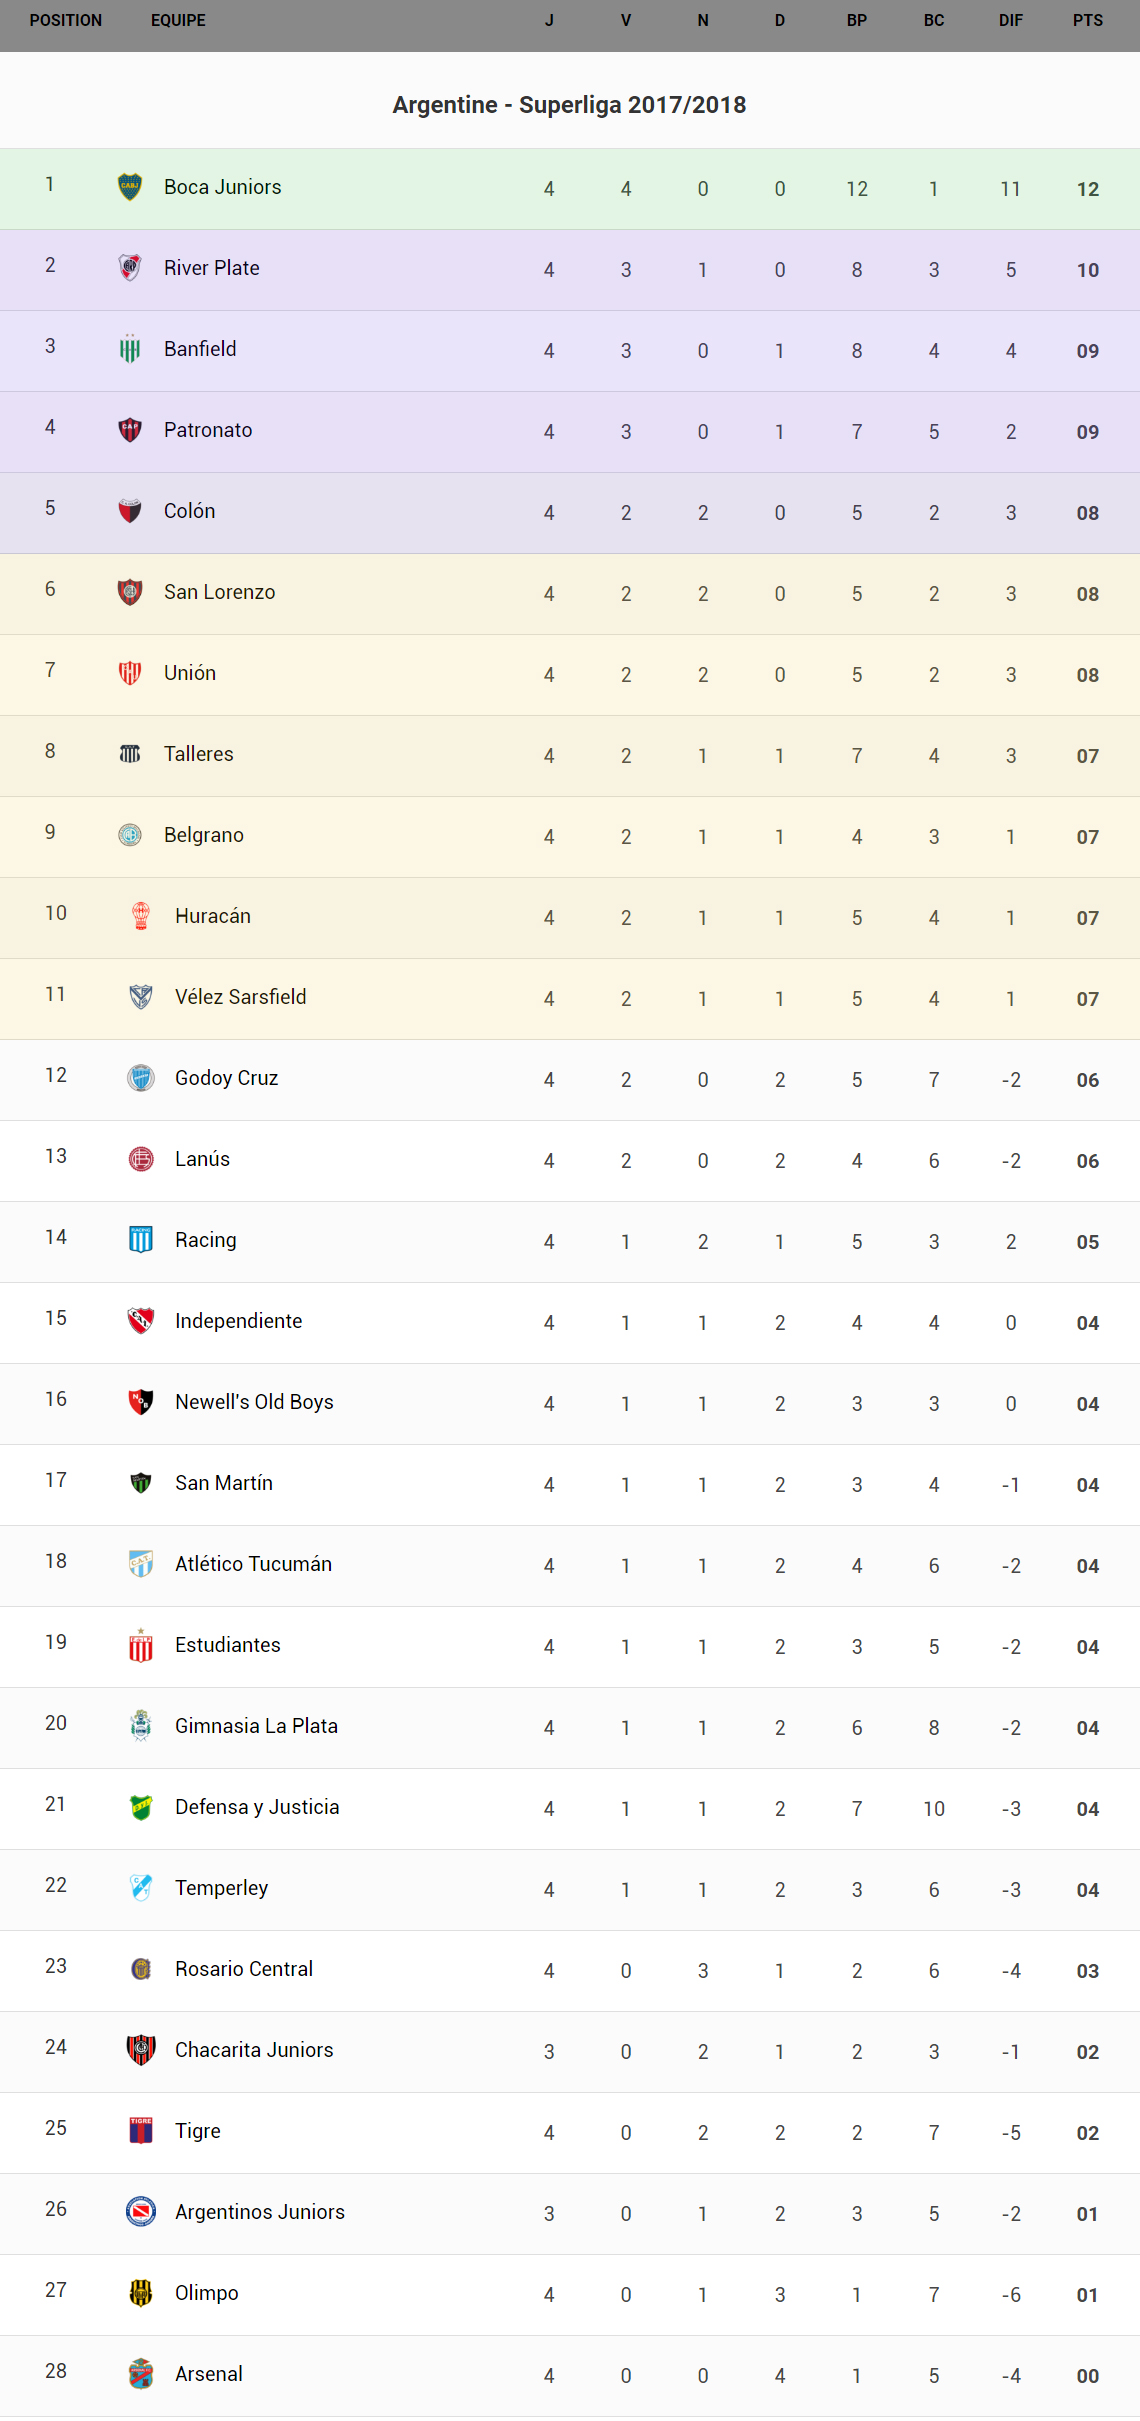Open the Rosario Central team link
The image size is (1140, 2421).
[x=243, y=1969]
